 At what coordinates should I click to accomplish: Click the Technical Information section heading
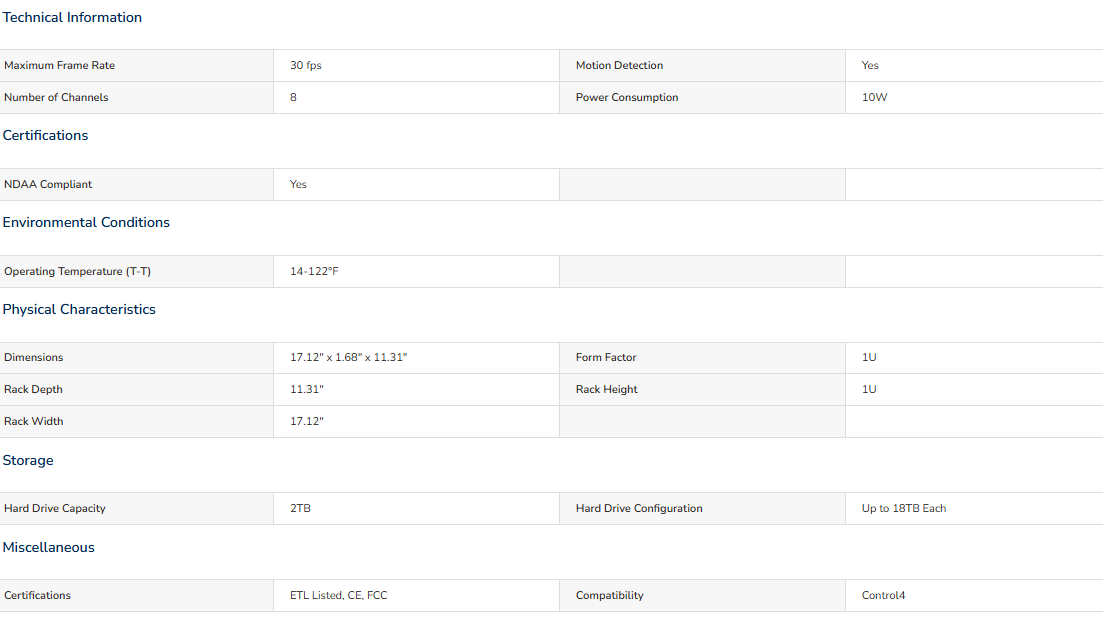[72, 18]
